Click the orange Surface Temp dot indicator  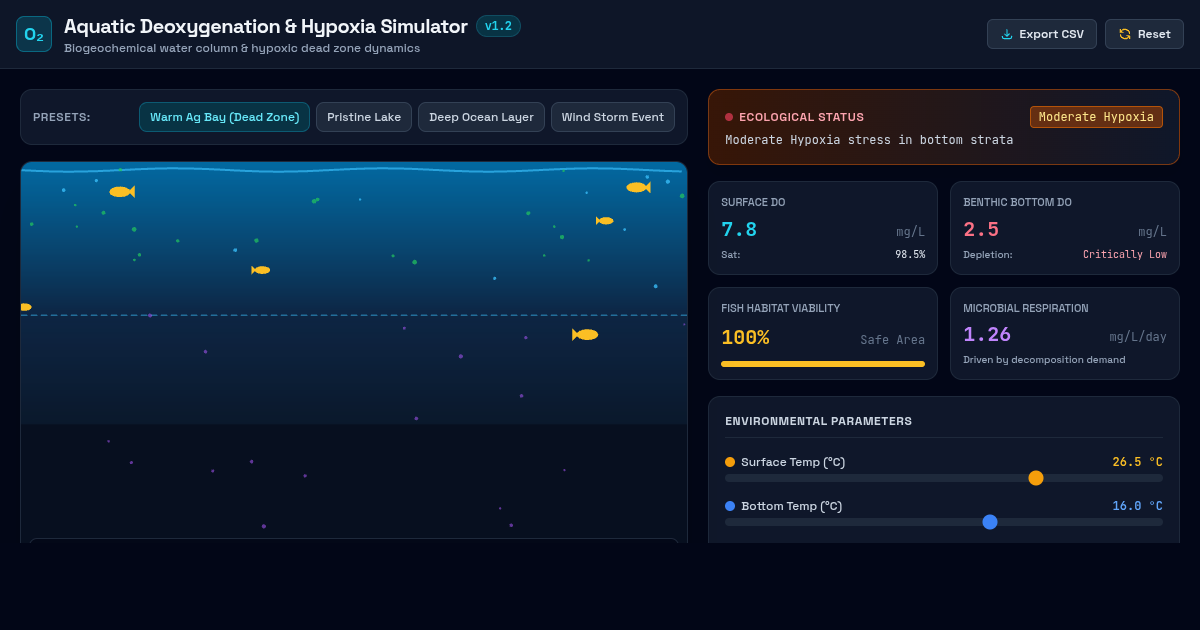[x=730, y=462]
